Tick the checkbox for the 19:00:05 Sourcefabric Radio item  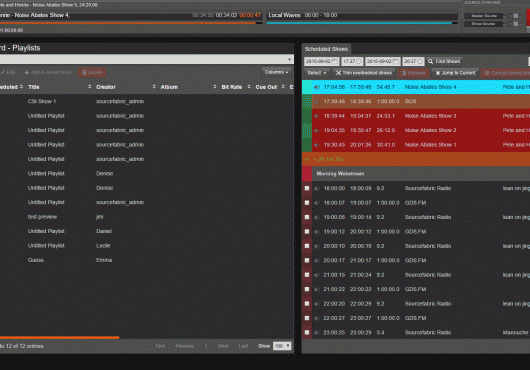[x=307, y=217]
